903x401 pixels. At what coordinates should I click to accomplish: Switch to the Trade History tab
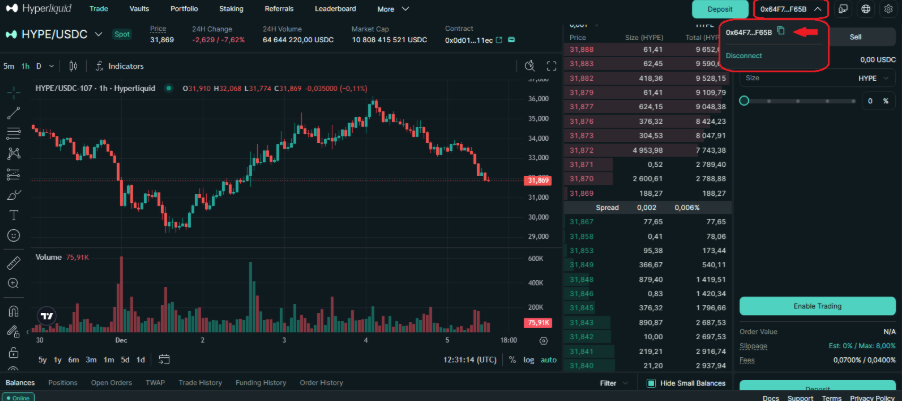[200, 383]
